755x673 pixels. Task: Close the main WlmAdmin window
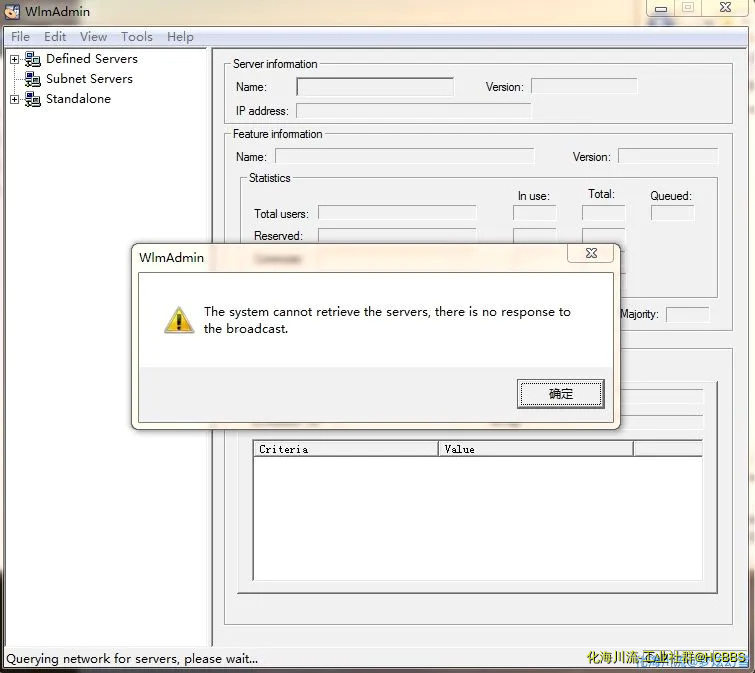tap(726, 8)
